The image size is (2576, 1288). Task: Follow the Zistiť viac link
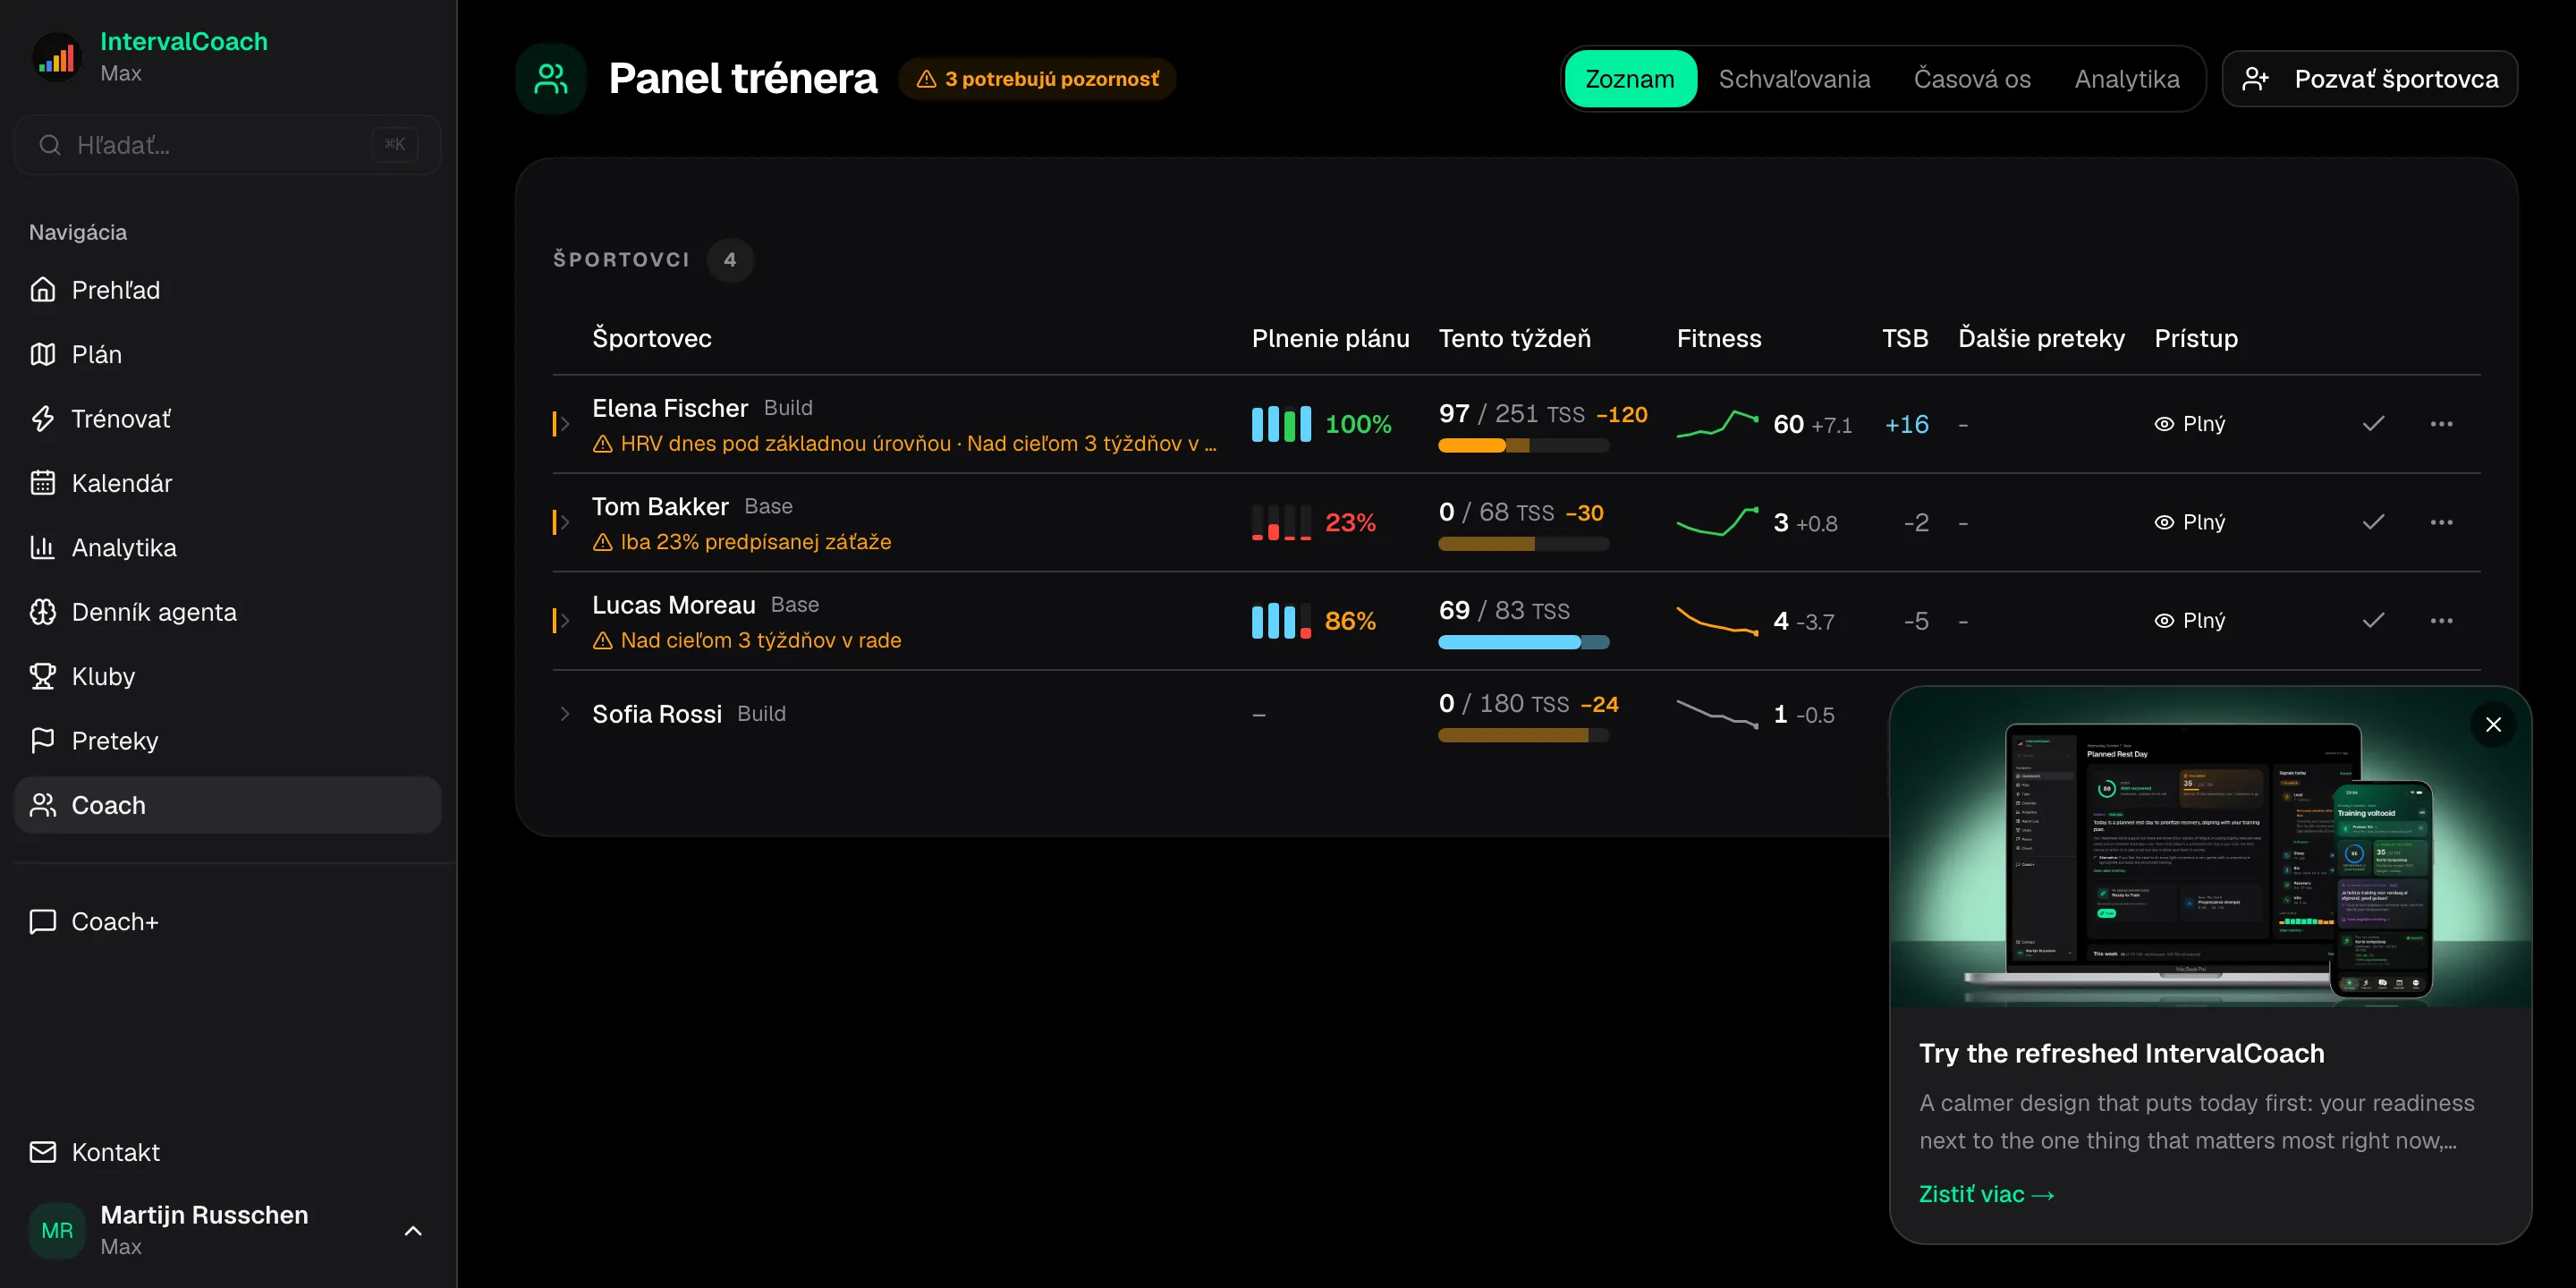tap(1986, 1194)
